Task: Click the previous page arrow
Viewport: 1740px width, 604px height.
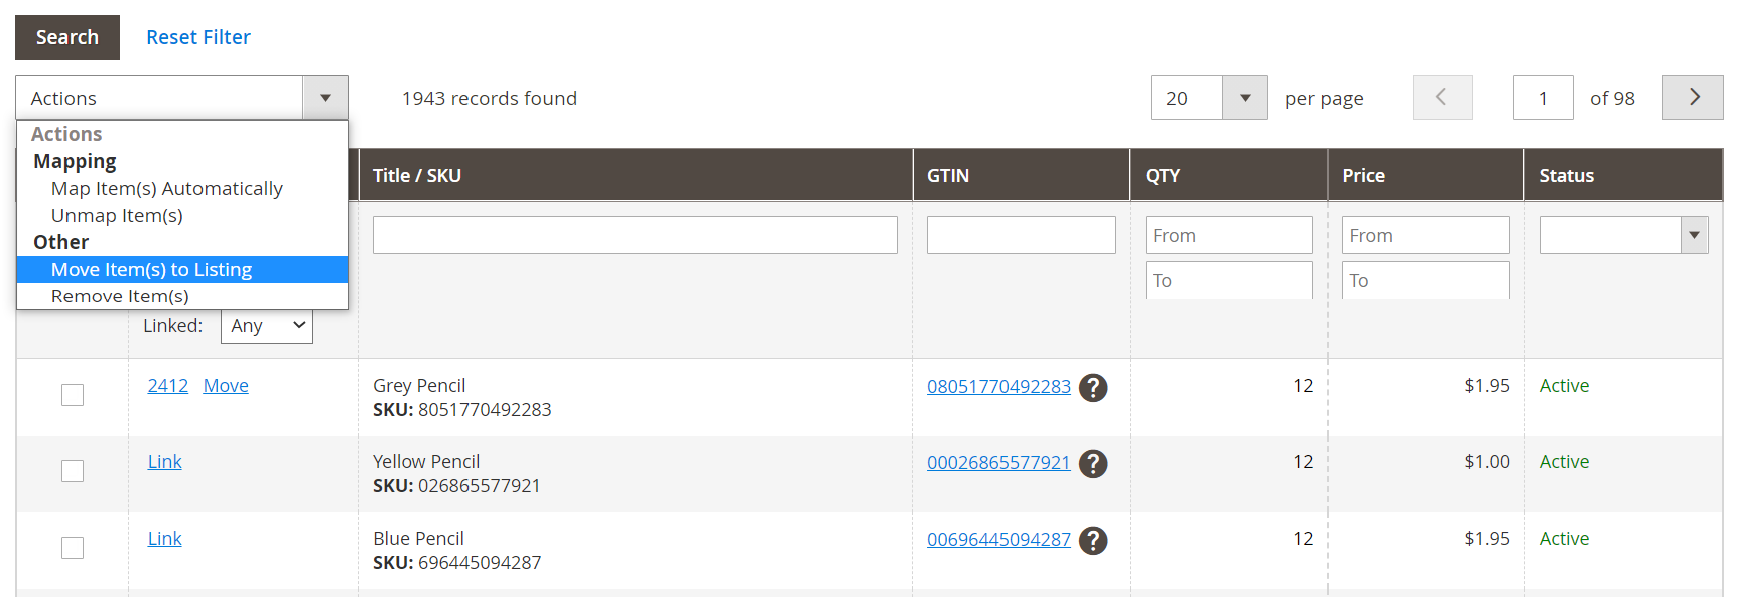Action: coord(1442,98)
